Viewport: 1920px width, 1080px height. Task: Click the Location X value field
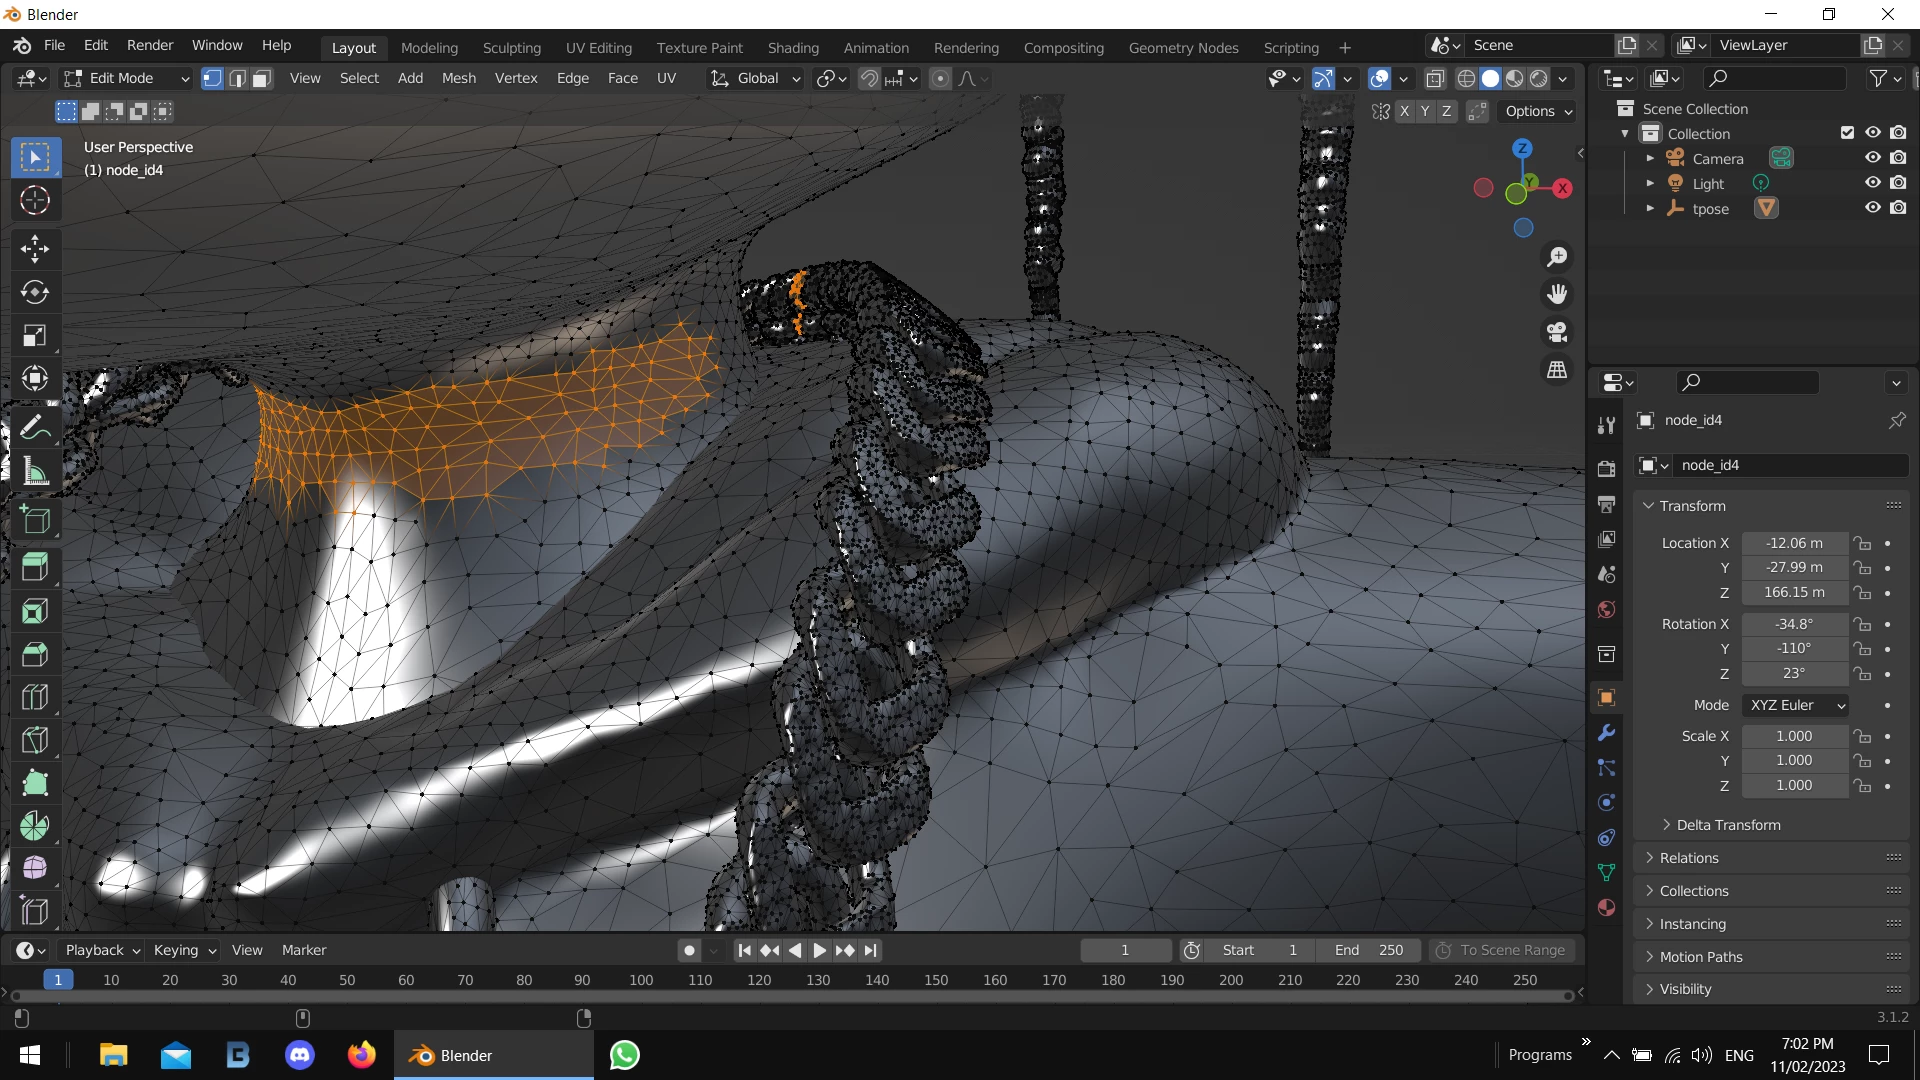tap(1794, 543)
